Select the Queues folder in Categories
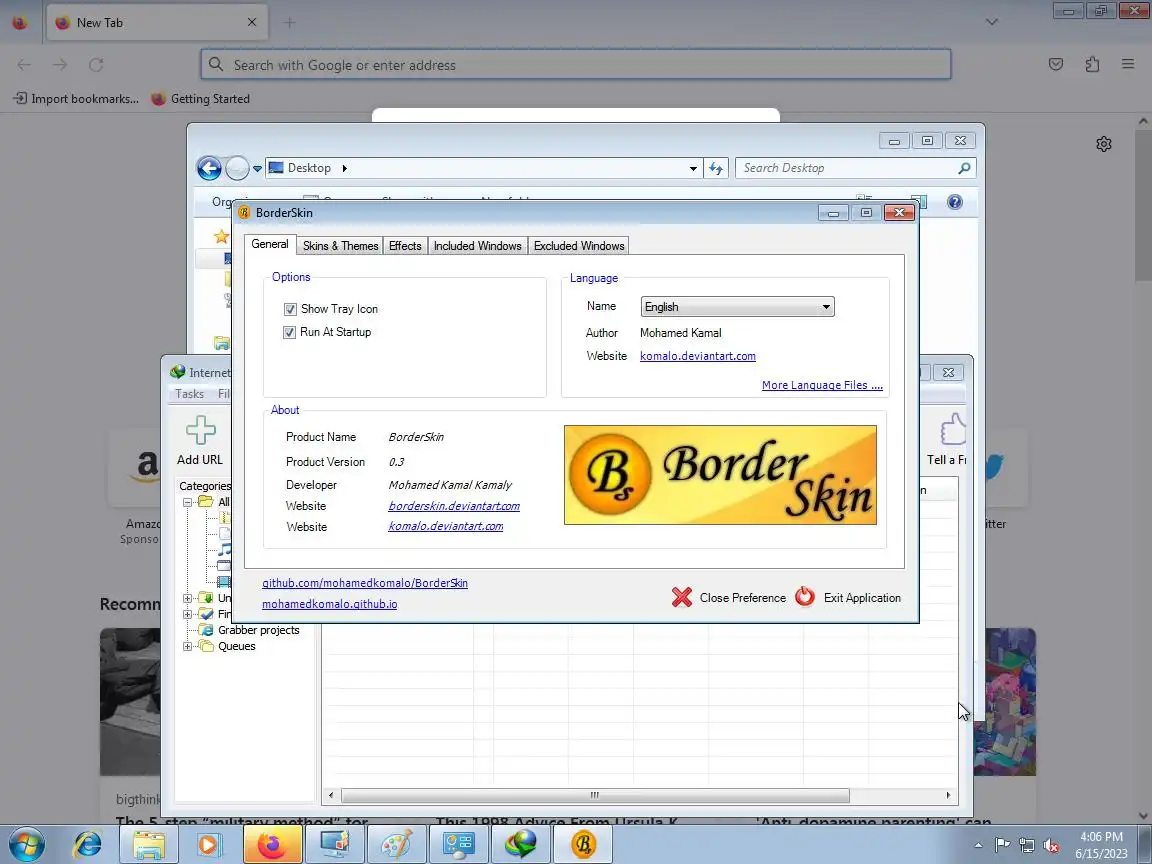Screen dimensions: 1152x864 237,647
